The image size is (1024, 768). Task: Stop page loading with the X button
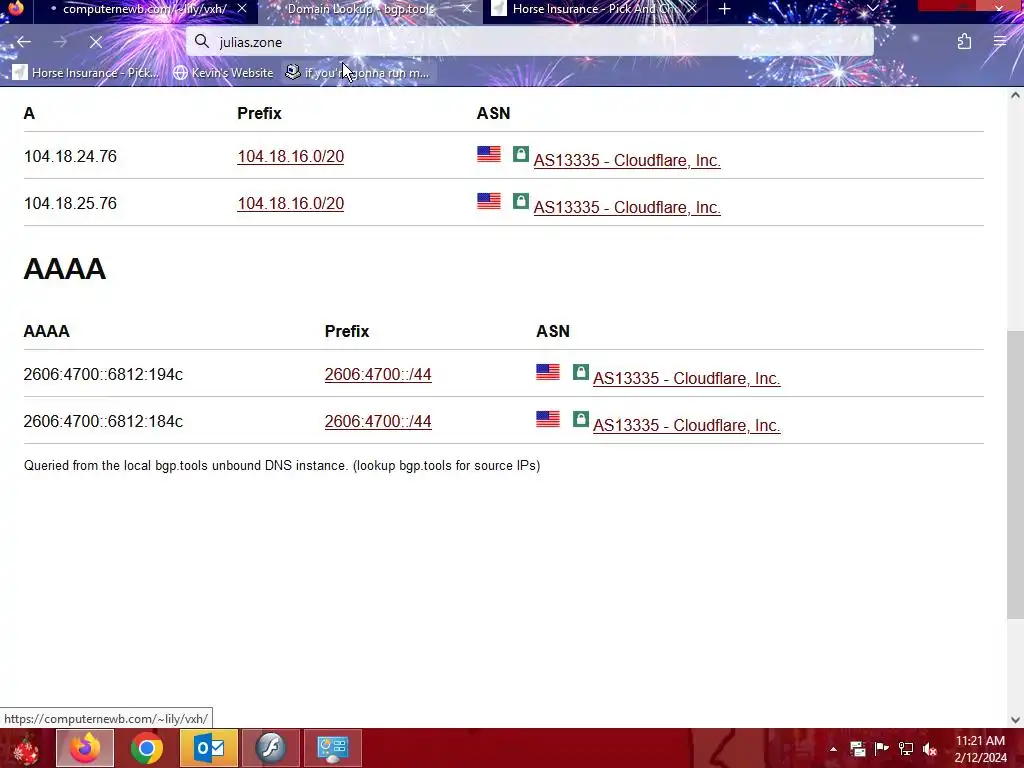[x=95, y=42]
